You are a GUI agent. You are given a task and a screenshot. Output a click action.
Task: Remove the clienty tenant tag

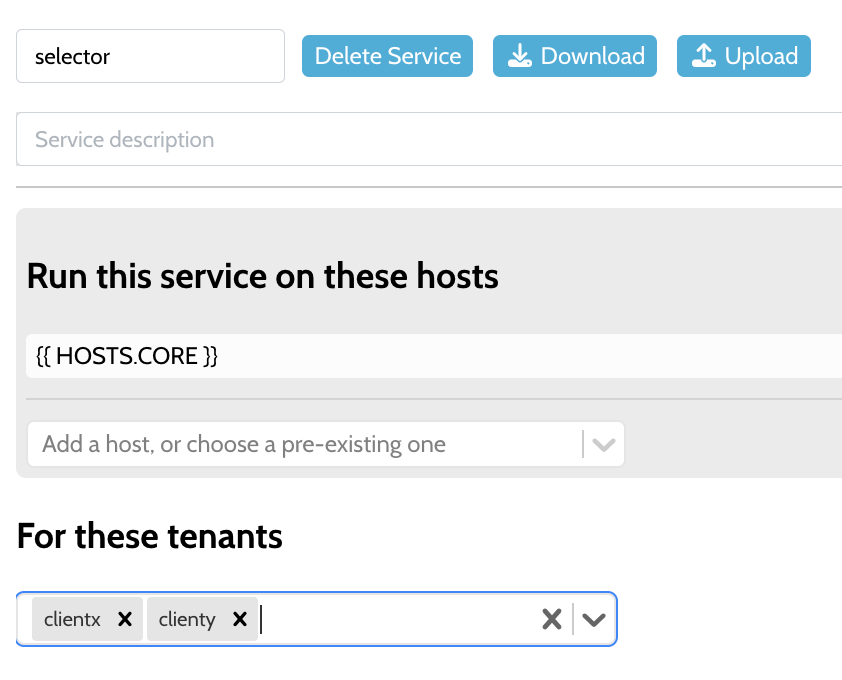[240, 619]
